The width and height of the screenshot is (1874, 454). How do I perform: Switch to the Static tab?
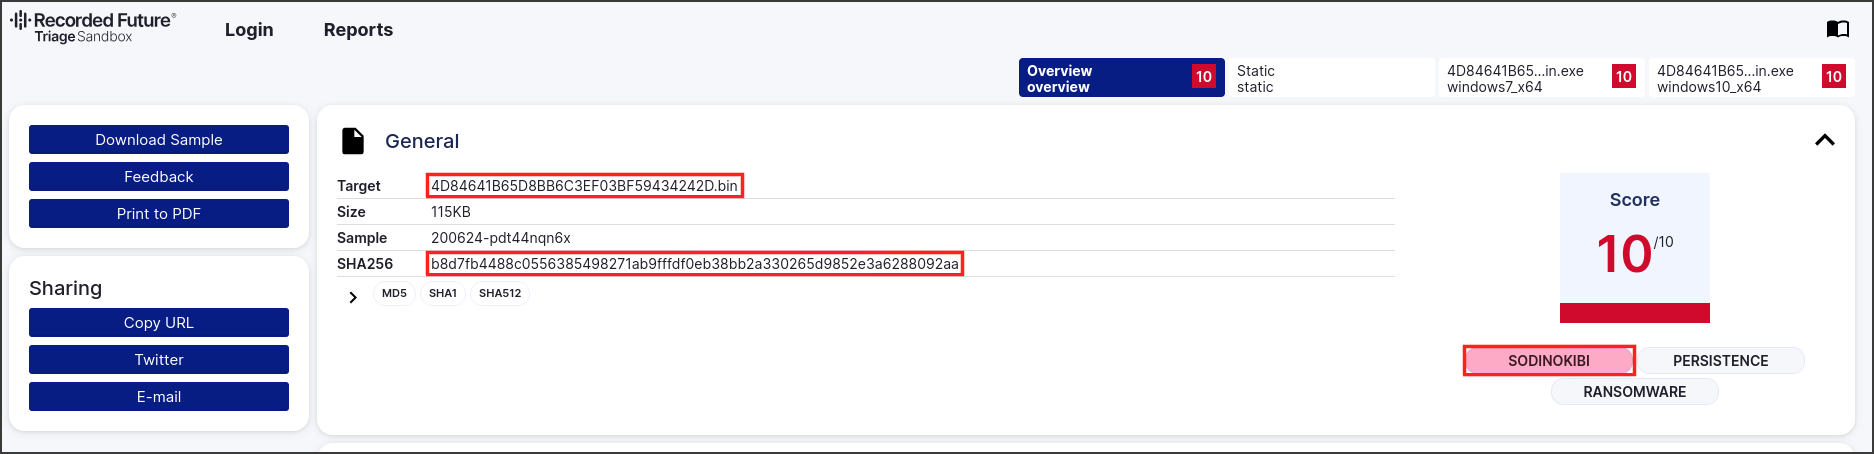click(1331, 78)
